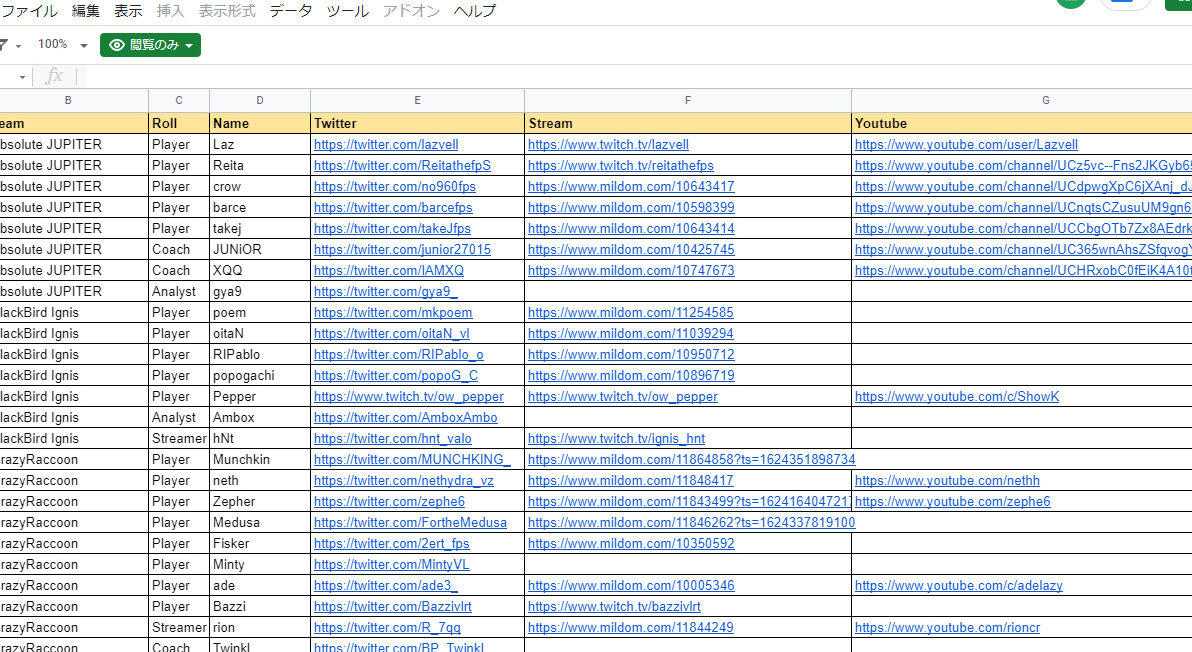
Task: Click the Stream header cell
Action: coord(688,123)
